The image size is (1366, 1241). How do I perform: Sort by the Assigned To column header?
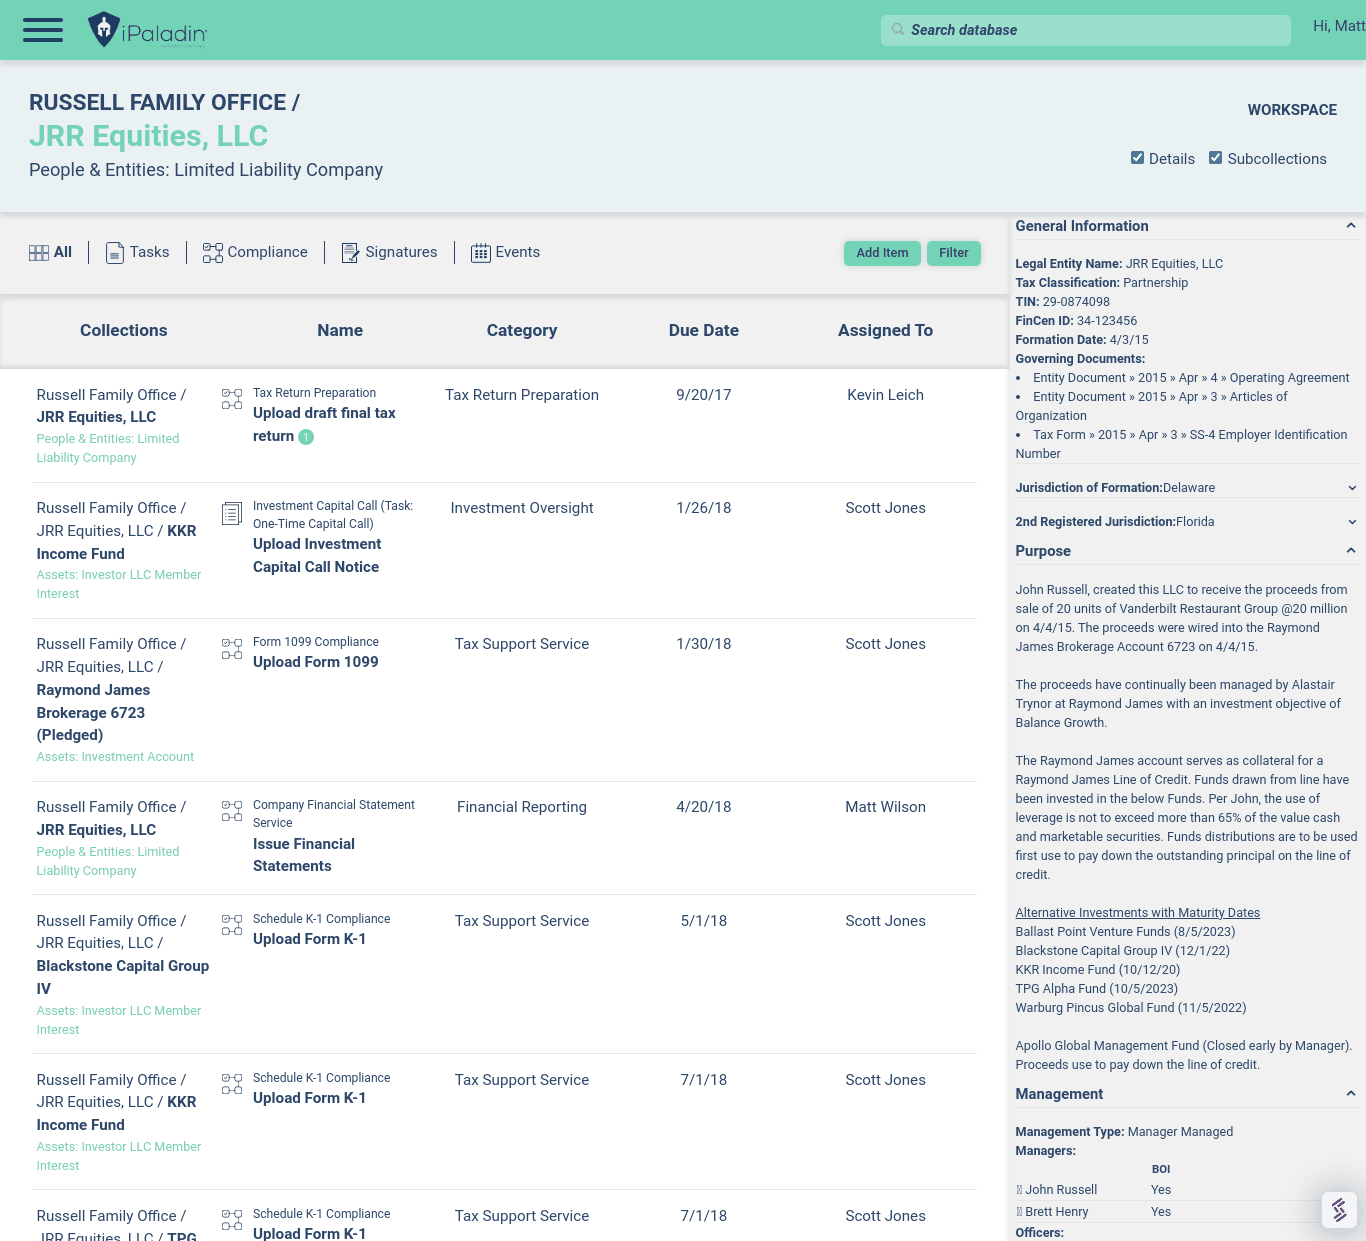click(x=885, y=330)
